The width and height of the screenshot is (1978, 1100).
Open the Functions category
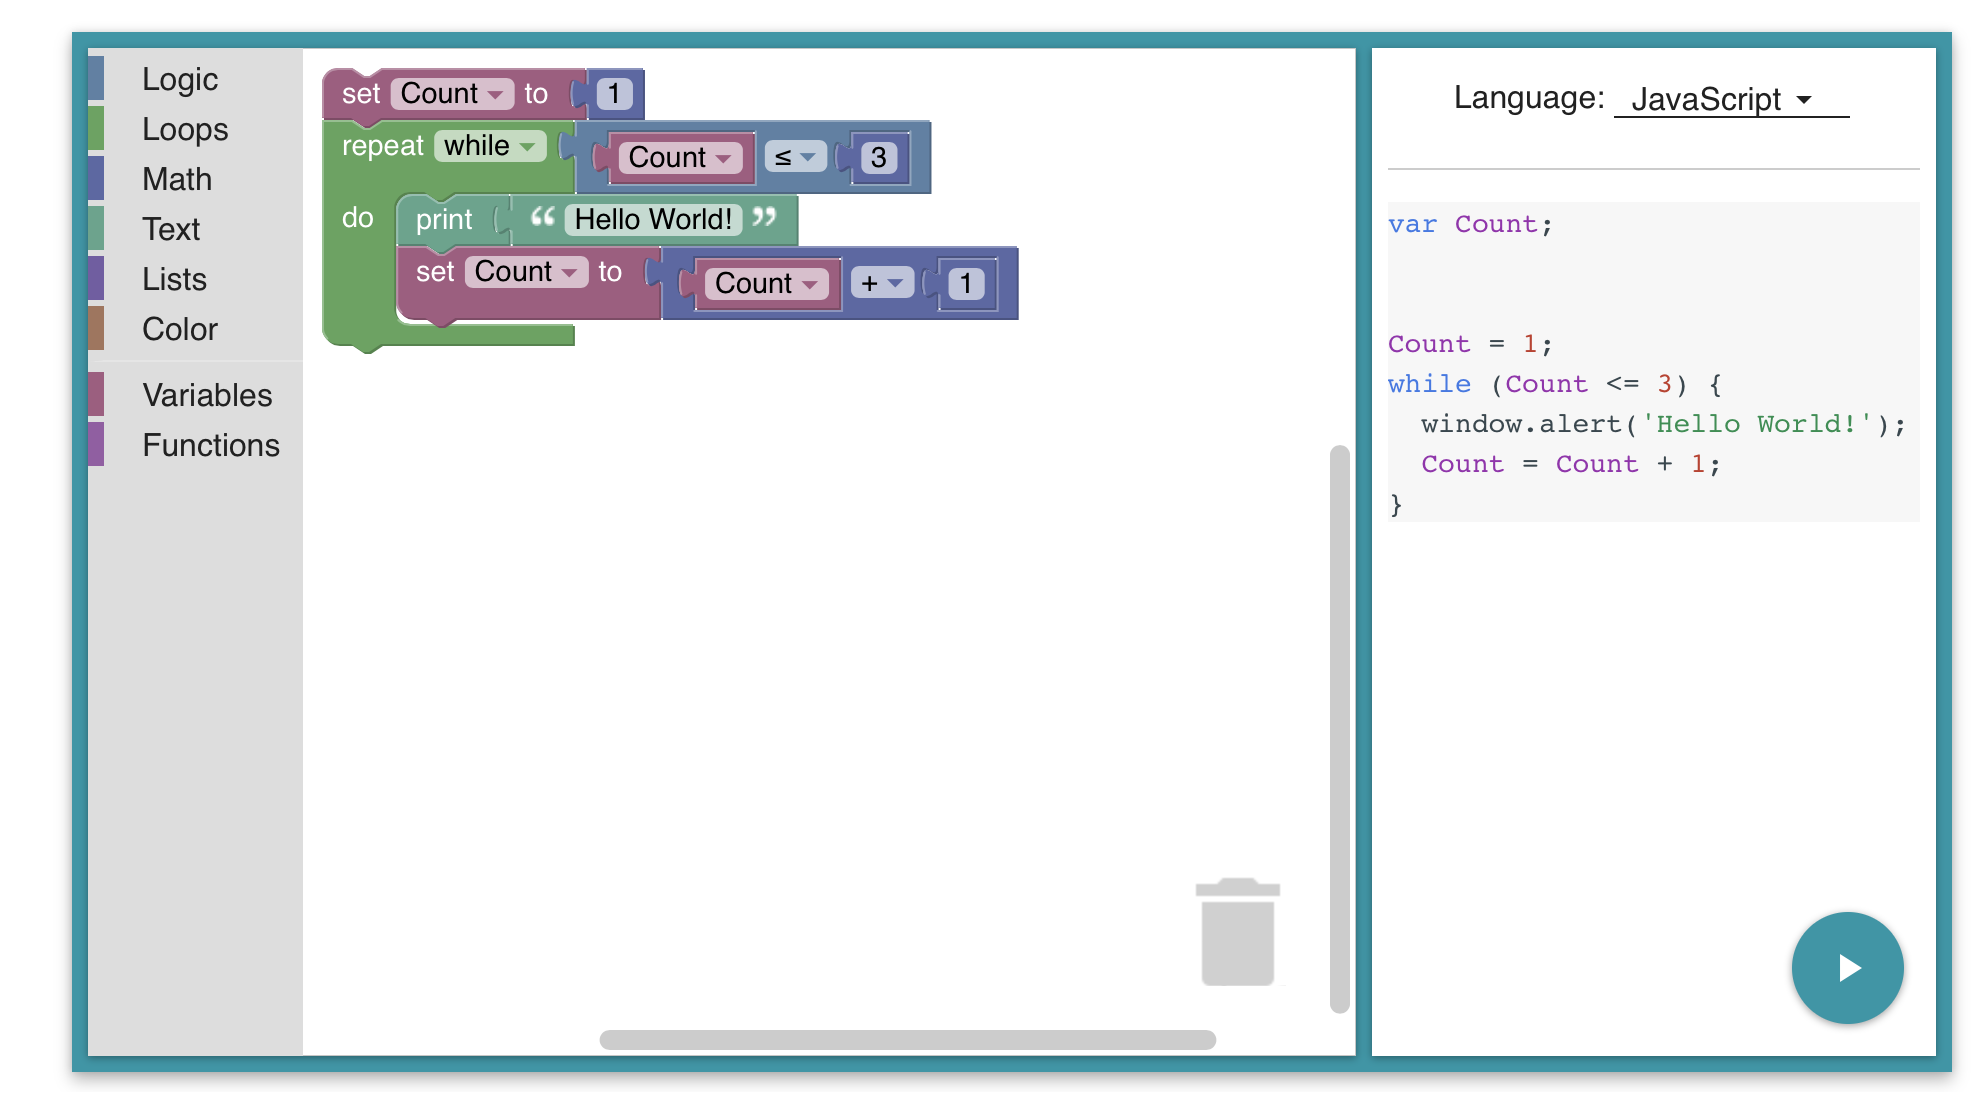point(211,445)
